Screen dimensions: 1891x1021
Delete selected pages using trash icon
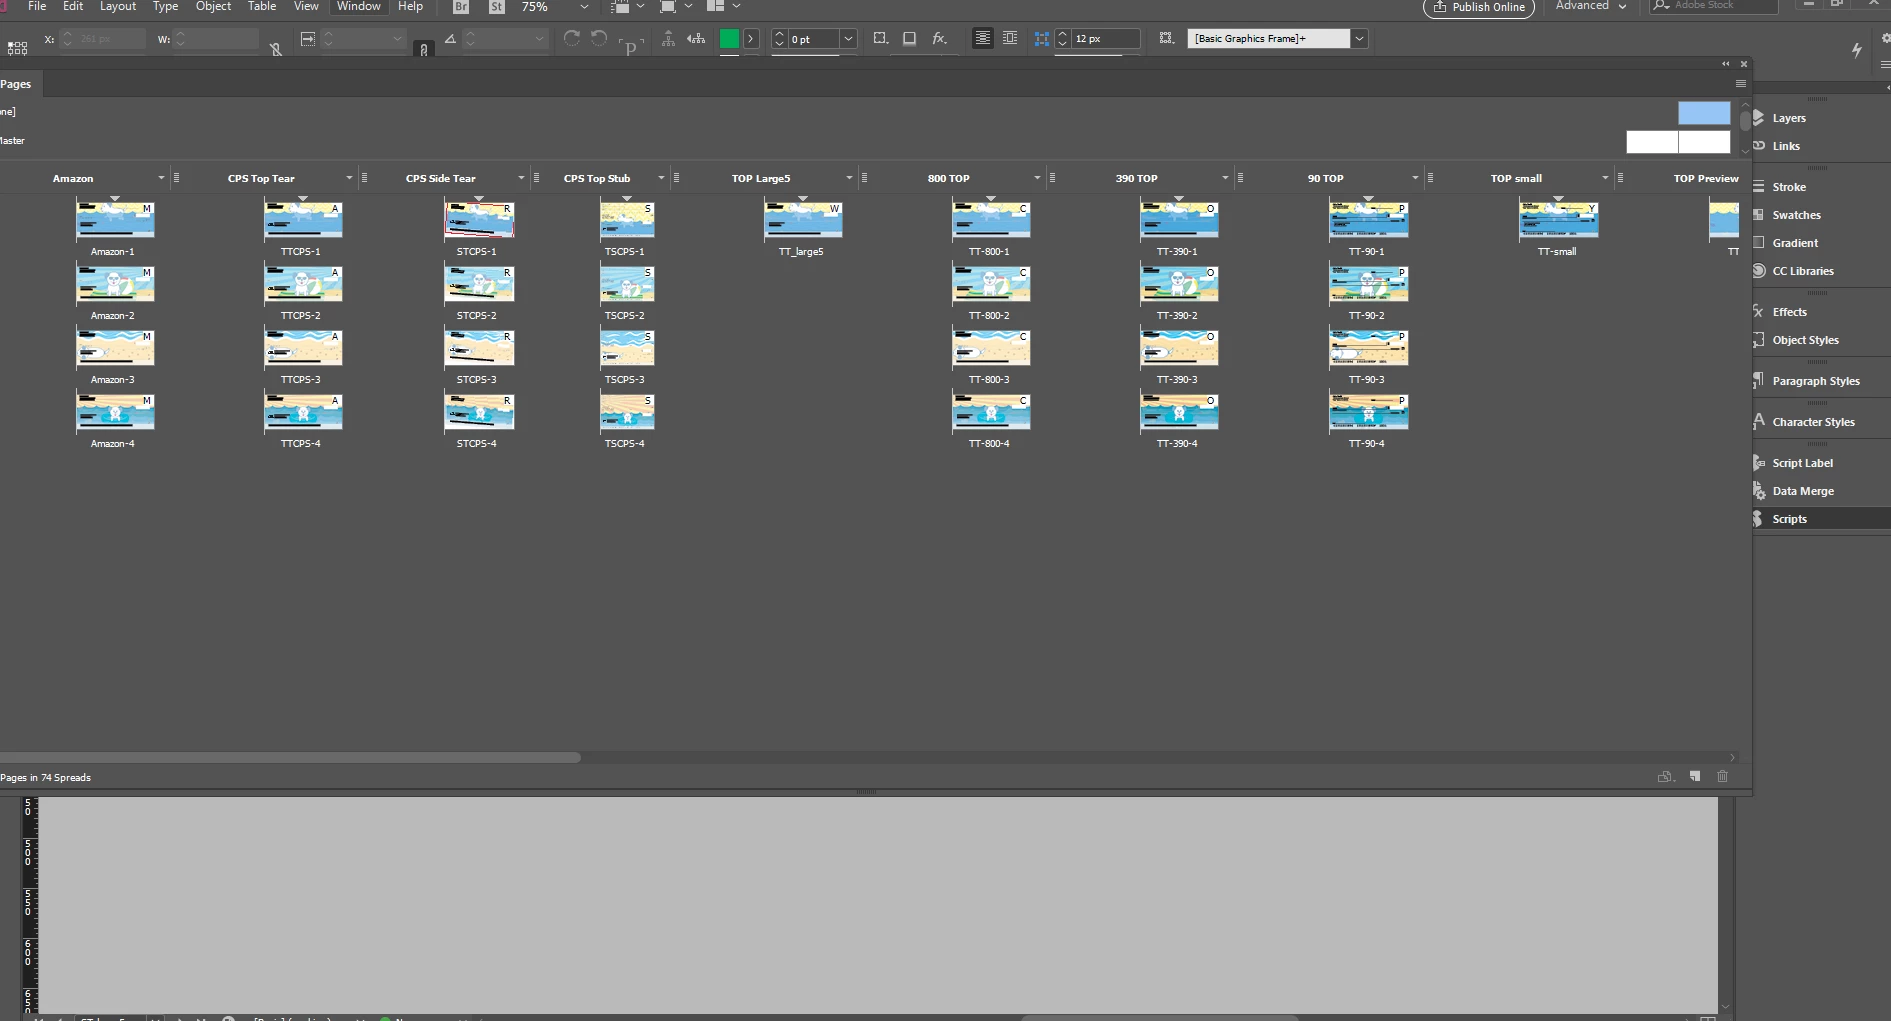(1722, 776)
